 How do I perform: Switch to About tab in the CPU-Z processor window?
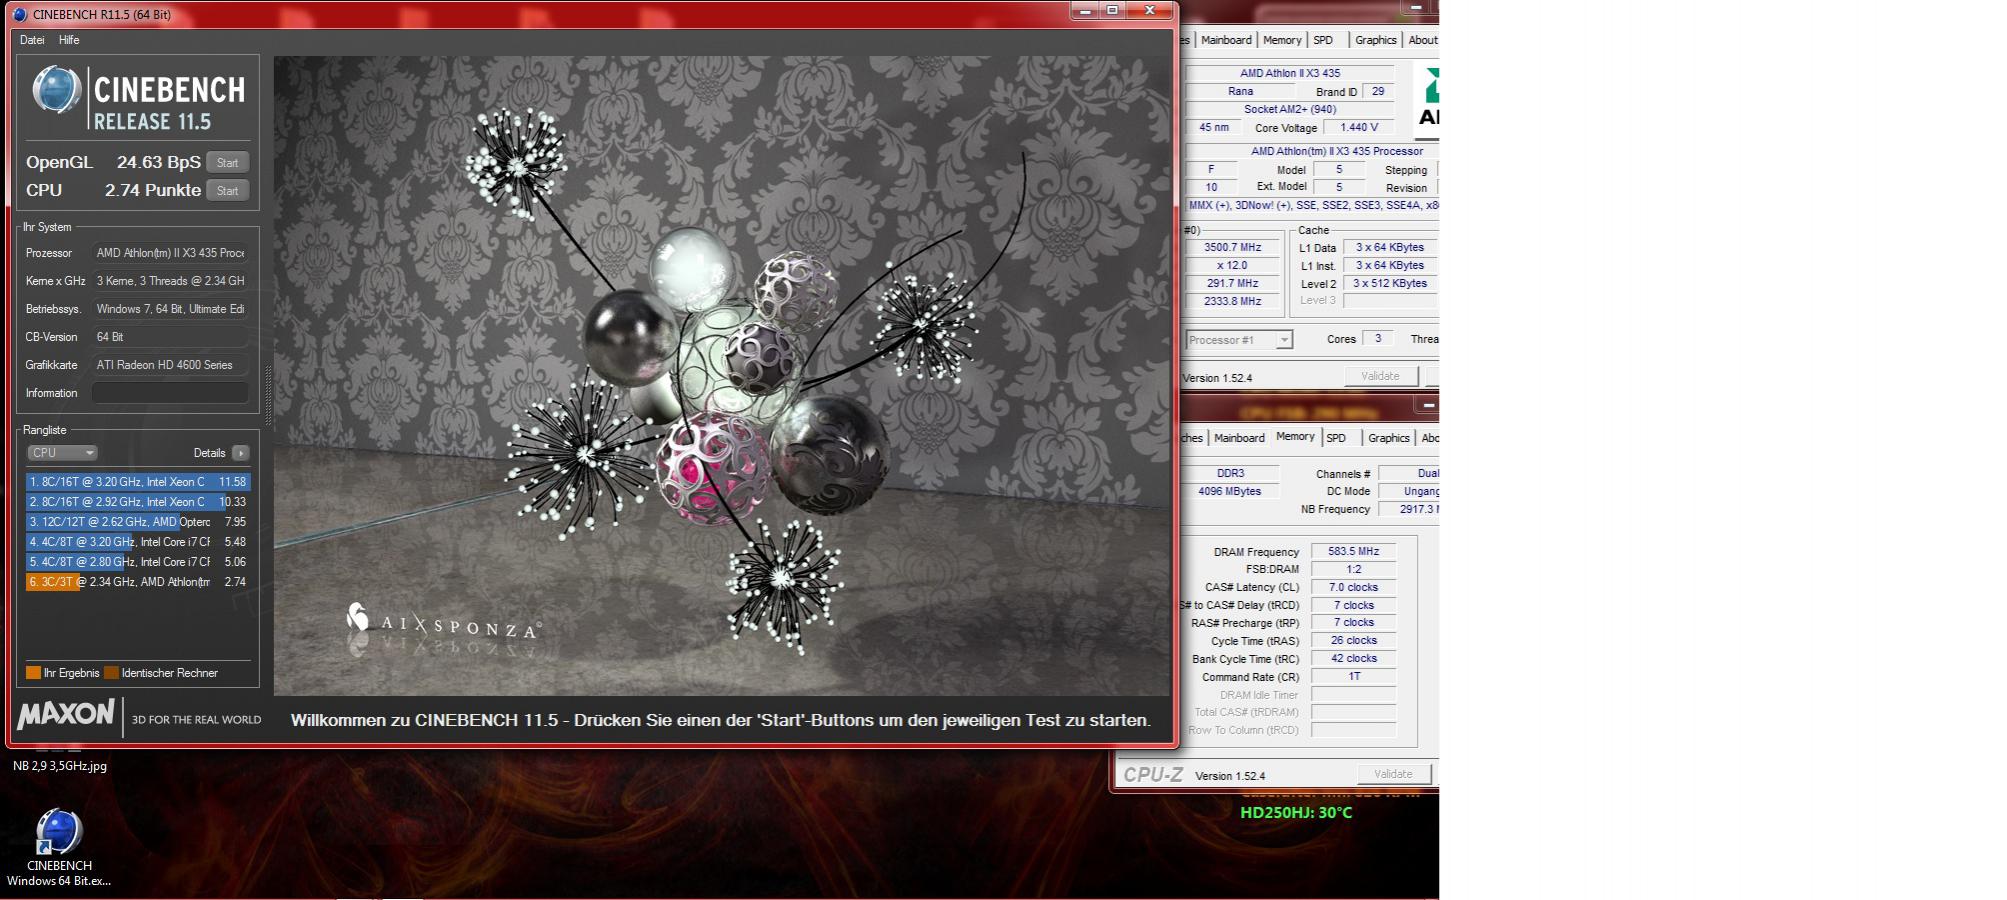click(1422, 40)
